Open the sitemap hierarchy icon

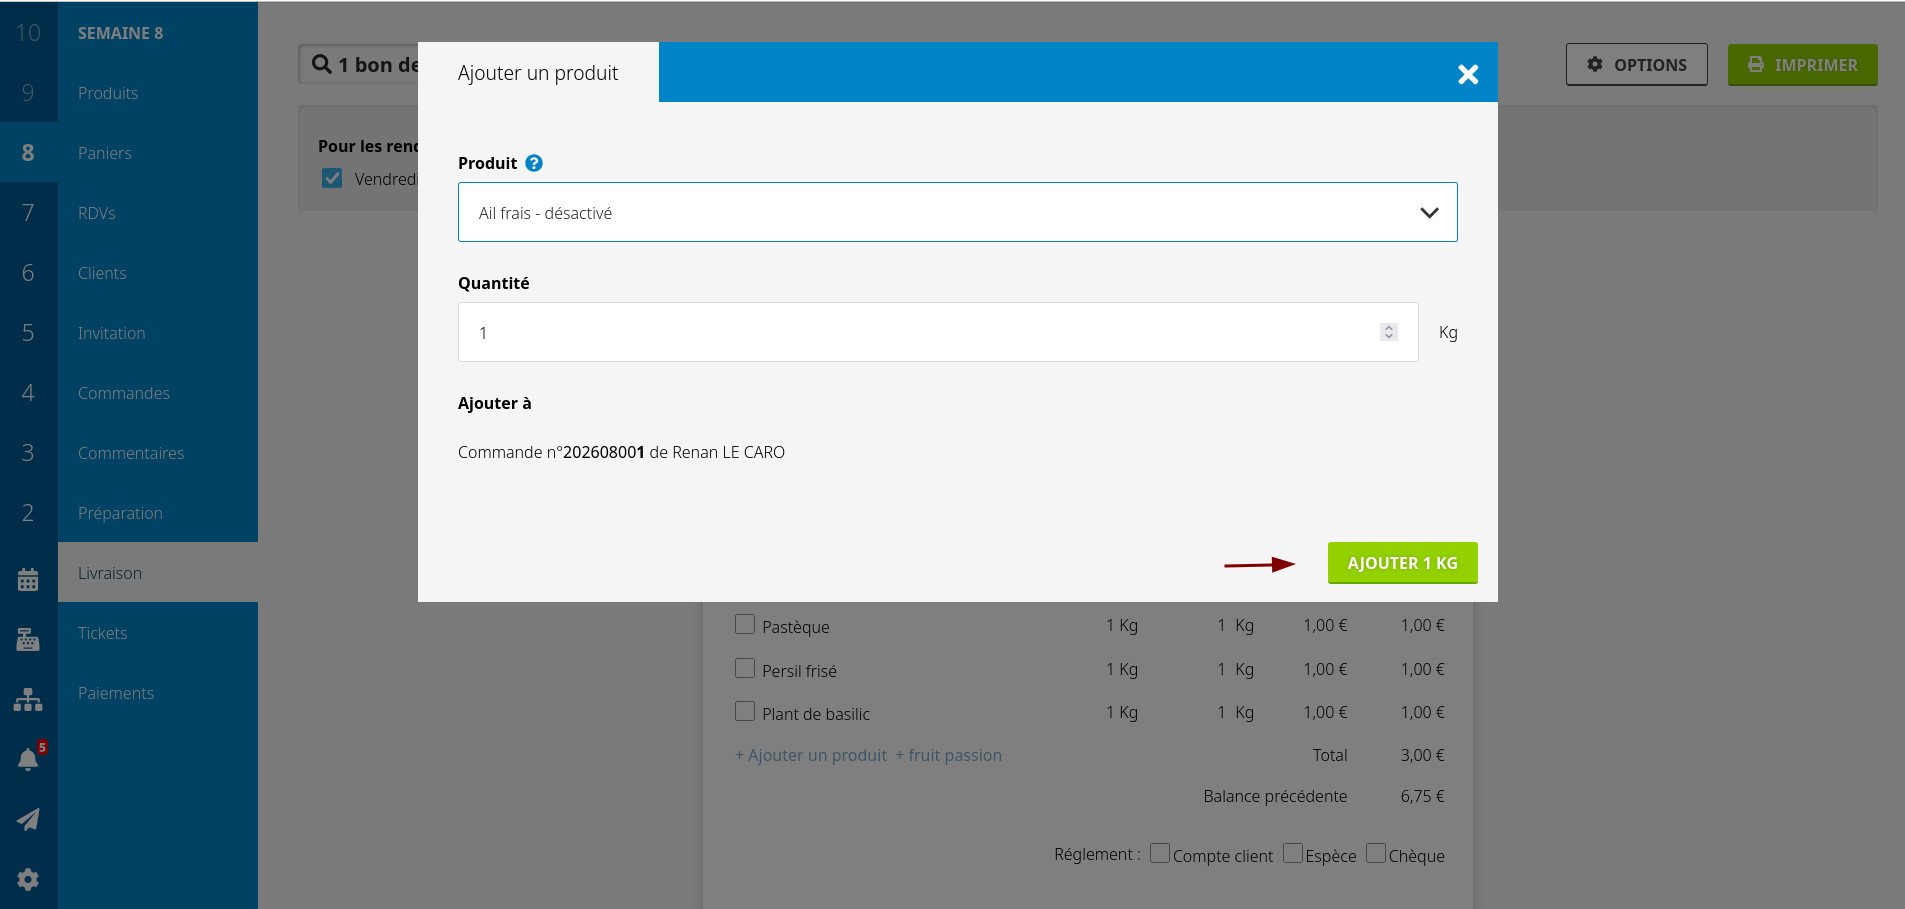click(x=28, y=700)
